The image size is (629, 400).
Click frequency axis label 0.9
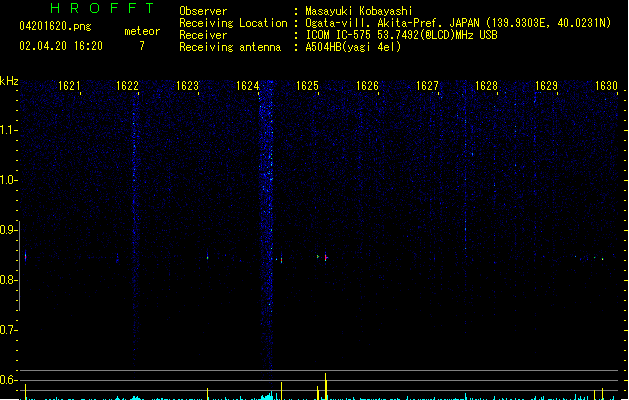point(8,230)
